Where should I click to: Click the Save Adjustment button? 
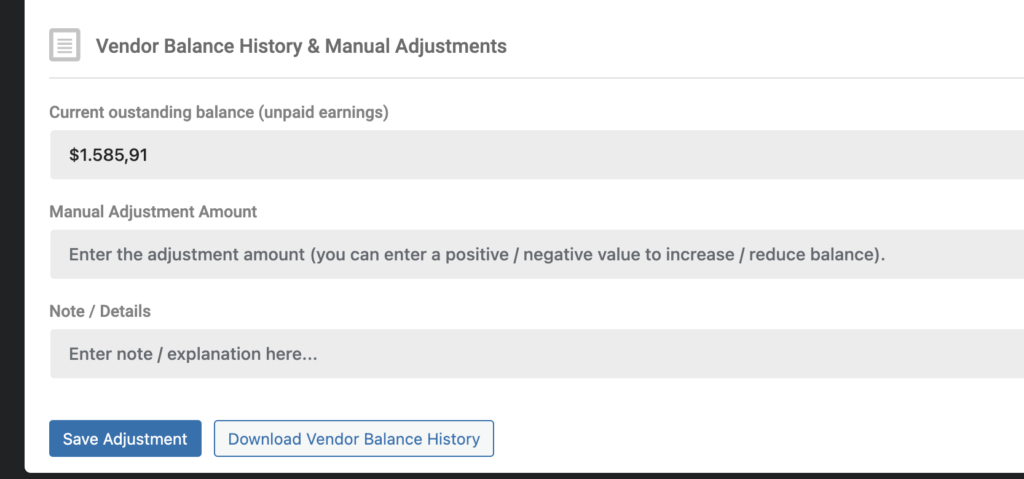pyautogui.click(x=125, y=438)
